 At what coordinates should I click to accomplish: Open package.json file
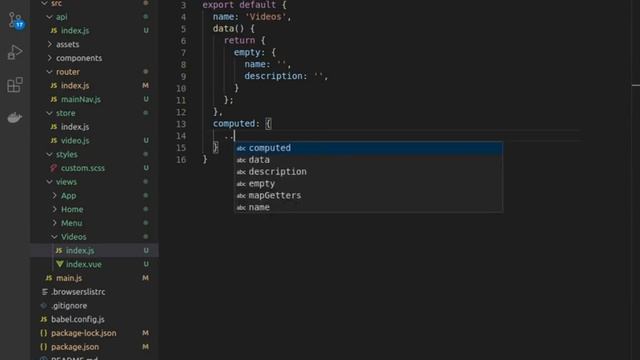point(75,347)
